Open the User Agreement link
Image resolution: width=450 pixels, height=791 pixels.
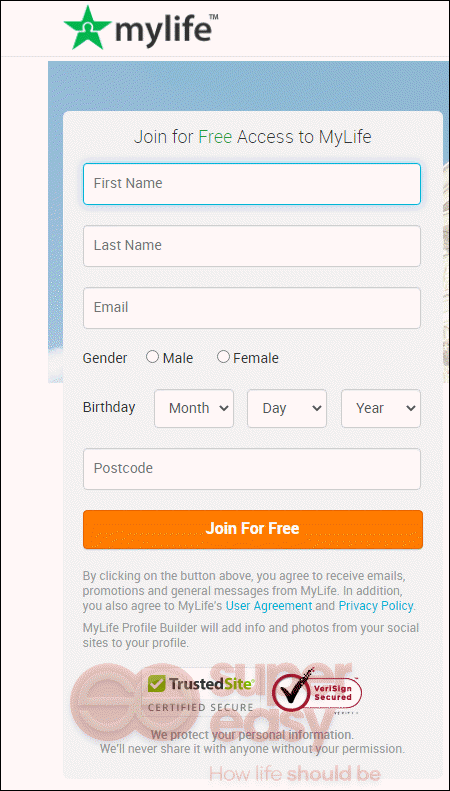pos(269,606)
